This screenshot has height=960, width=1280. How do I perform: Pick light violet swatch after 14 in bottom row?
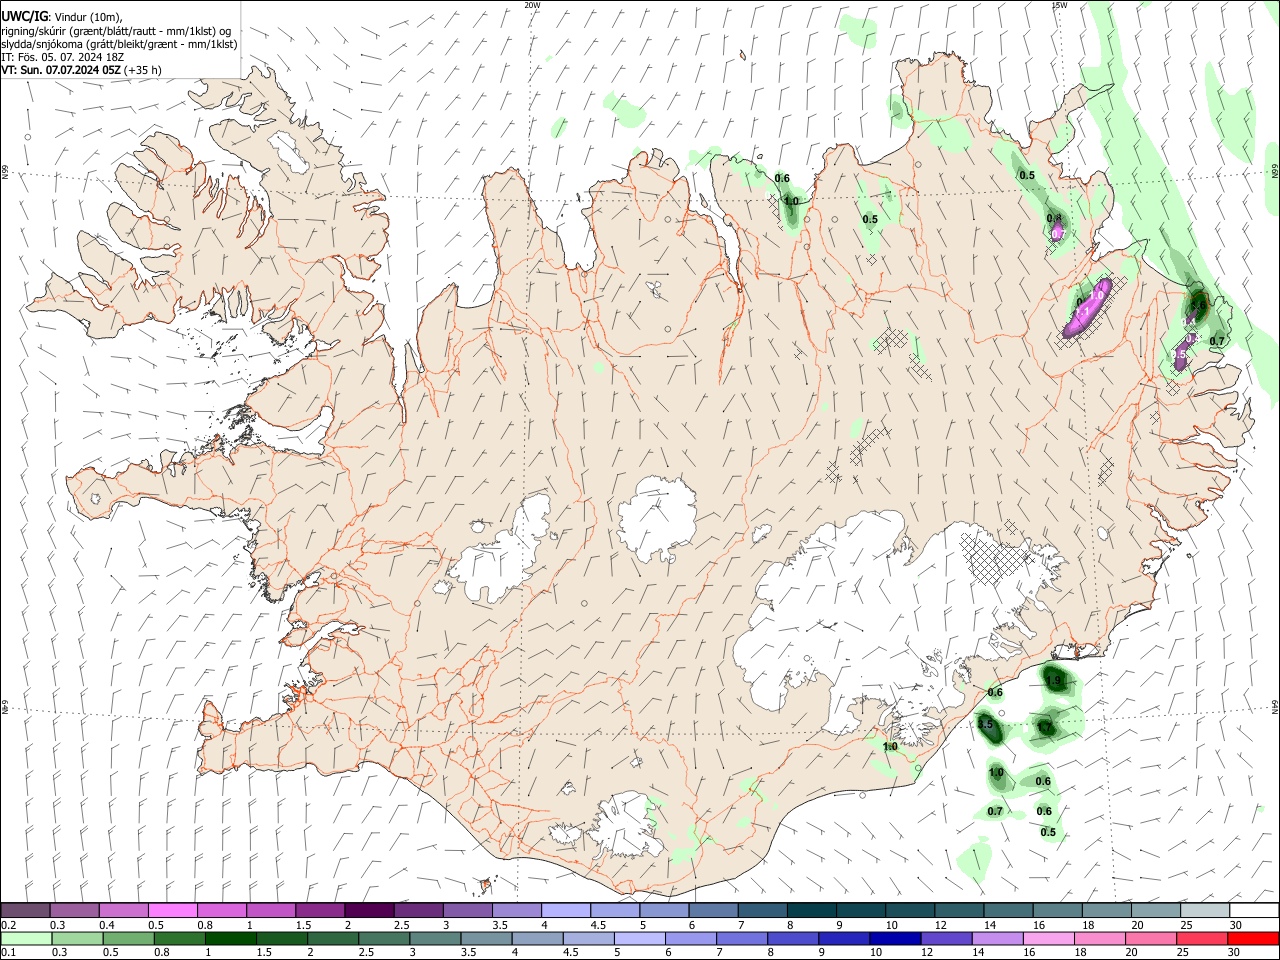[x=997, y=938]
